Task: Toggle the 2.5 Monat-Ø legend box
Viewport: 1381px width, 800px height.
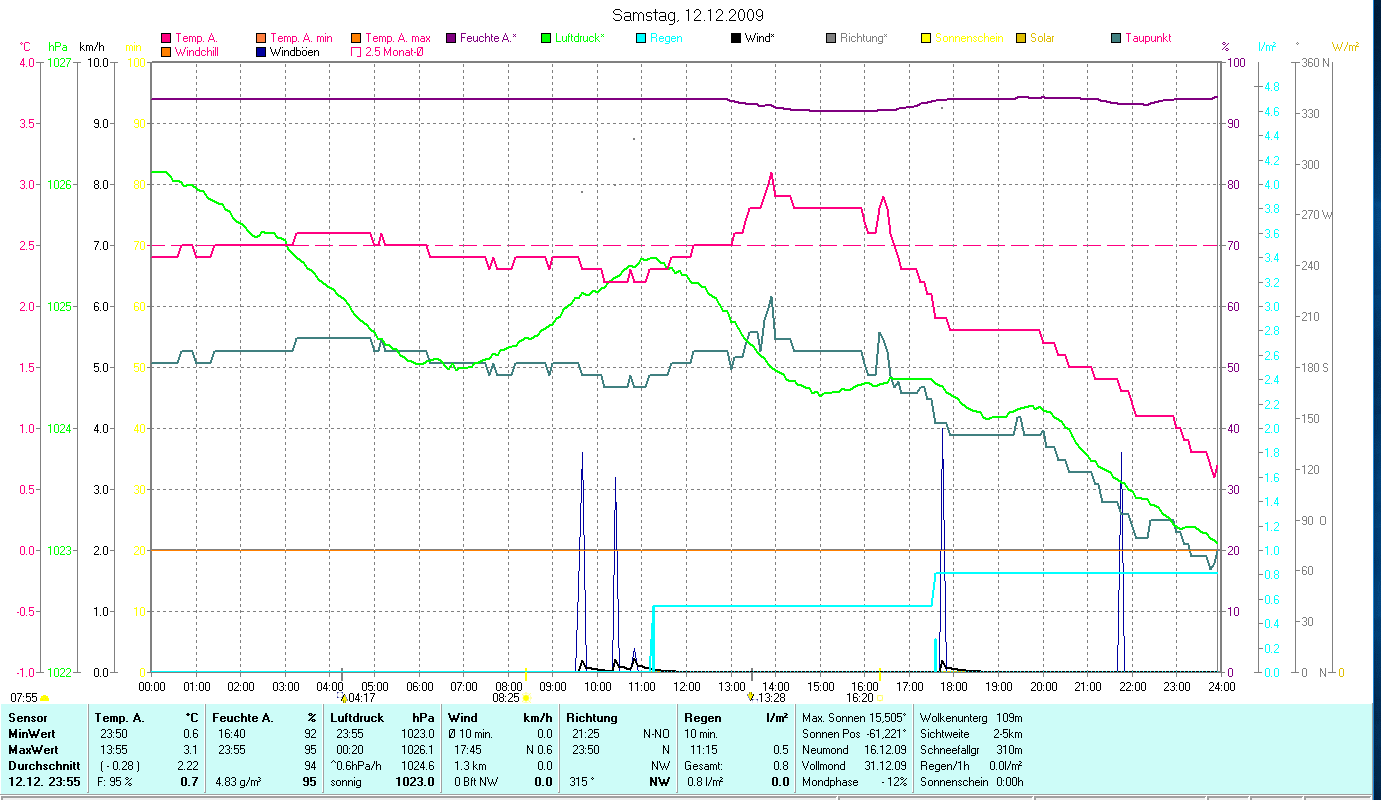Action: [x=356, y=51]
